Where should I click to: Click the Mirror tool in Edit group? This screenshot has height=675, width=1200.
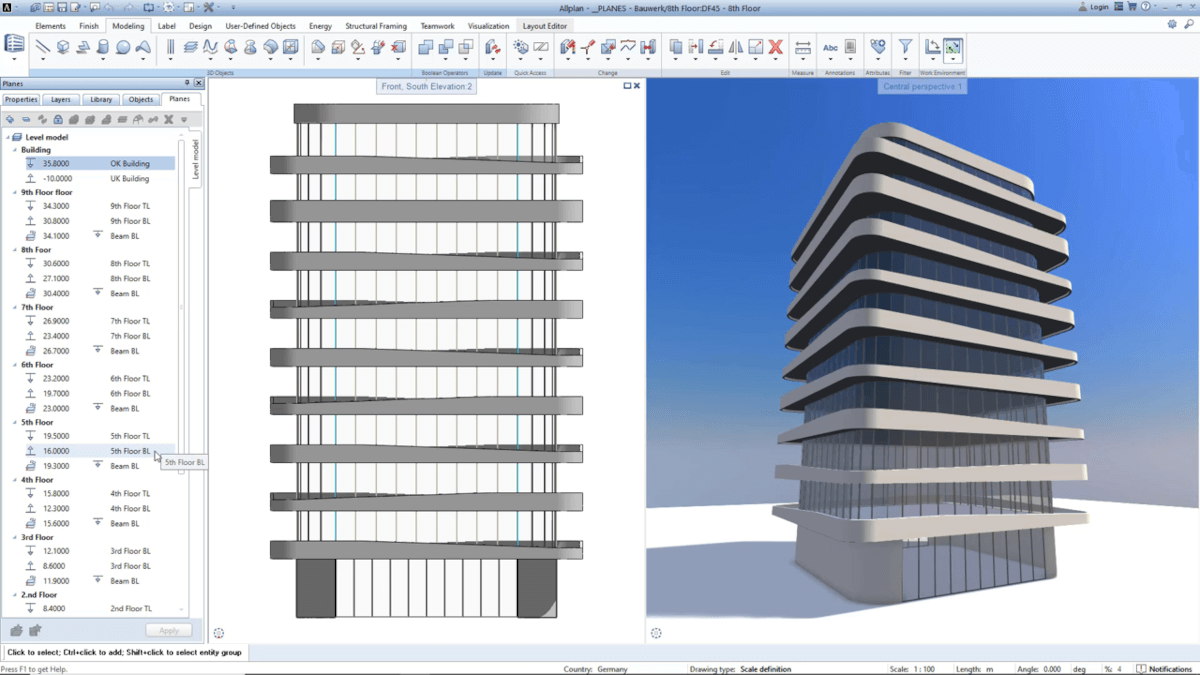[736, 47]
